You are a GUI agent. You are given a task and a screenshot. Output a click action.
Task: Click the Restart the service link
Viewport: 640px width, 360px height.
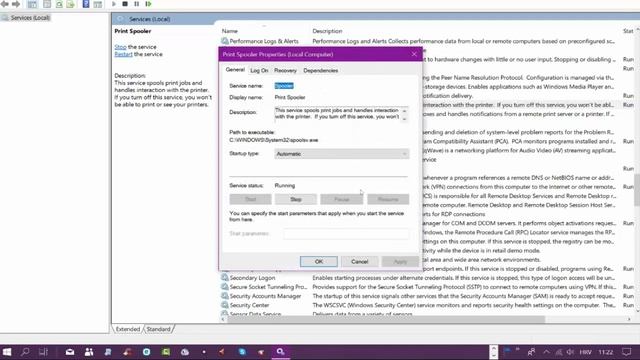(123, 54)
